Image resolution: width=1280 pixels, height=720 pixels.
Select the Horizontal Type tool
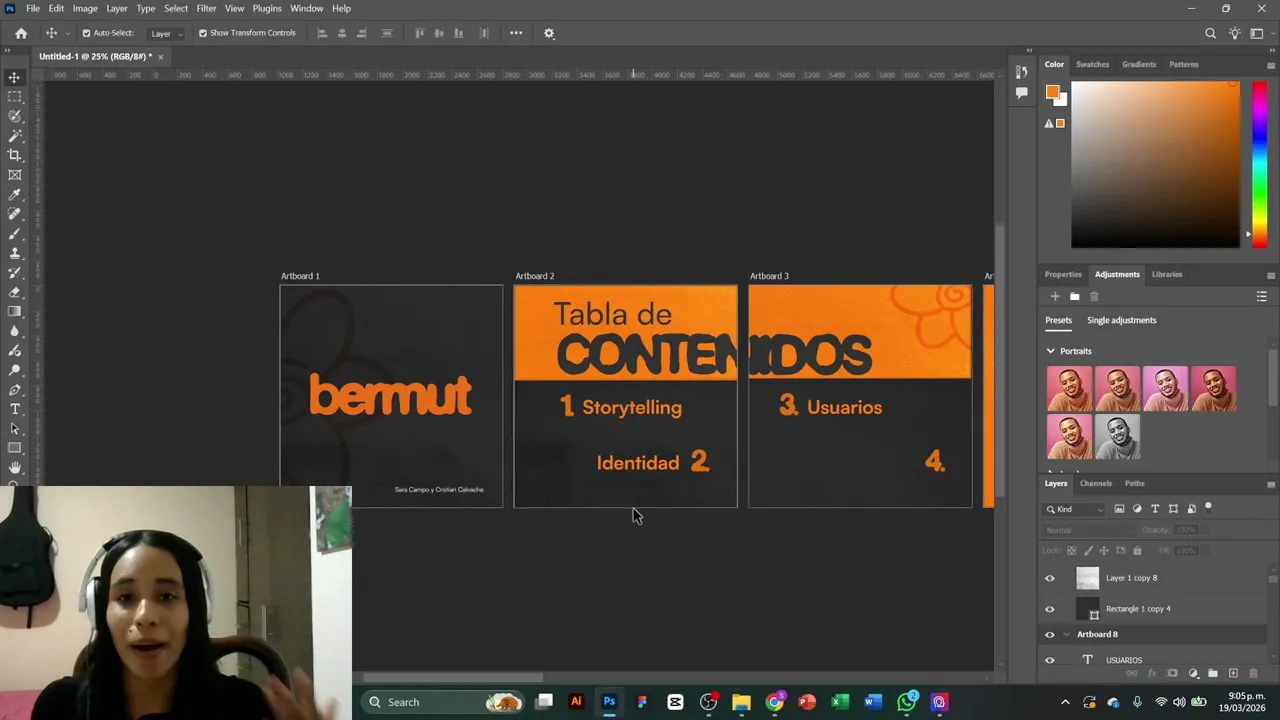[x=14, y=409]
